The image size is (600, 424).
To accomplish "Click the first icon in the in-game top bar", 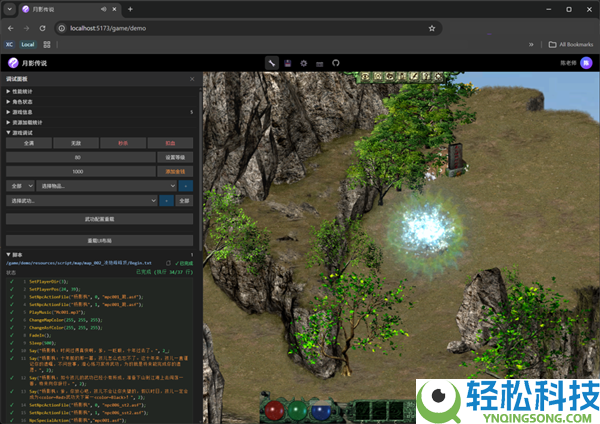I will coord(365,77).
